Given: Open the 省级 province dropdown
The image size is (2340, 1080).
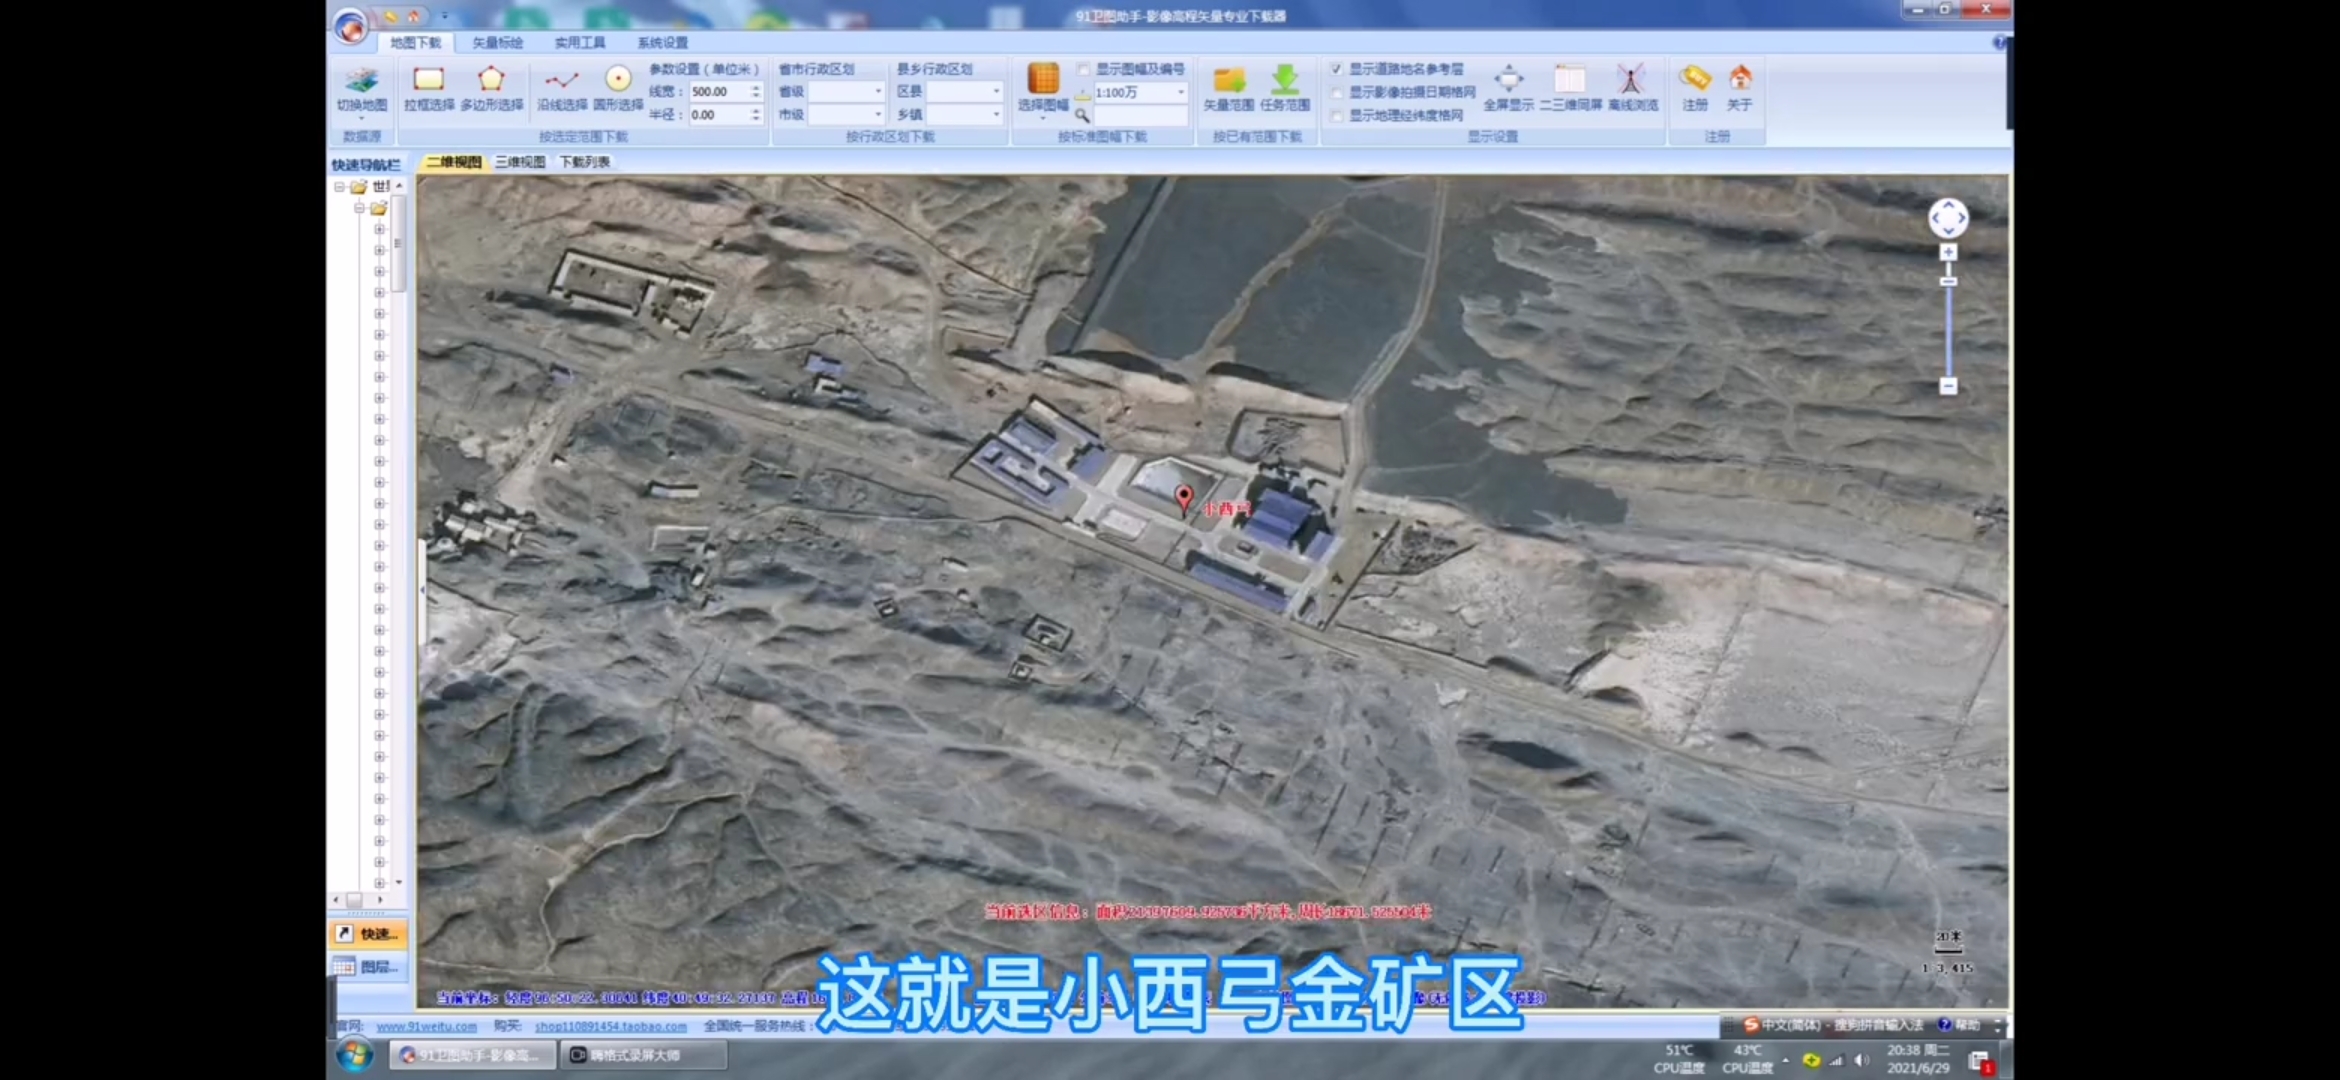Looking at the screenshot, I should (878, 91).
